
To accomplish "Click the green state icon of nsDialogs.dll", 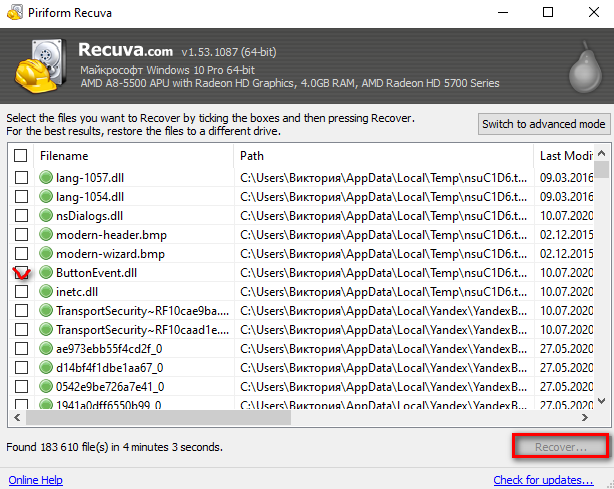I will coord(46,215).
